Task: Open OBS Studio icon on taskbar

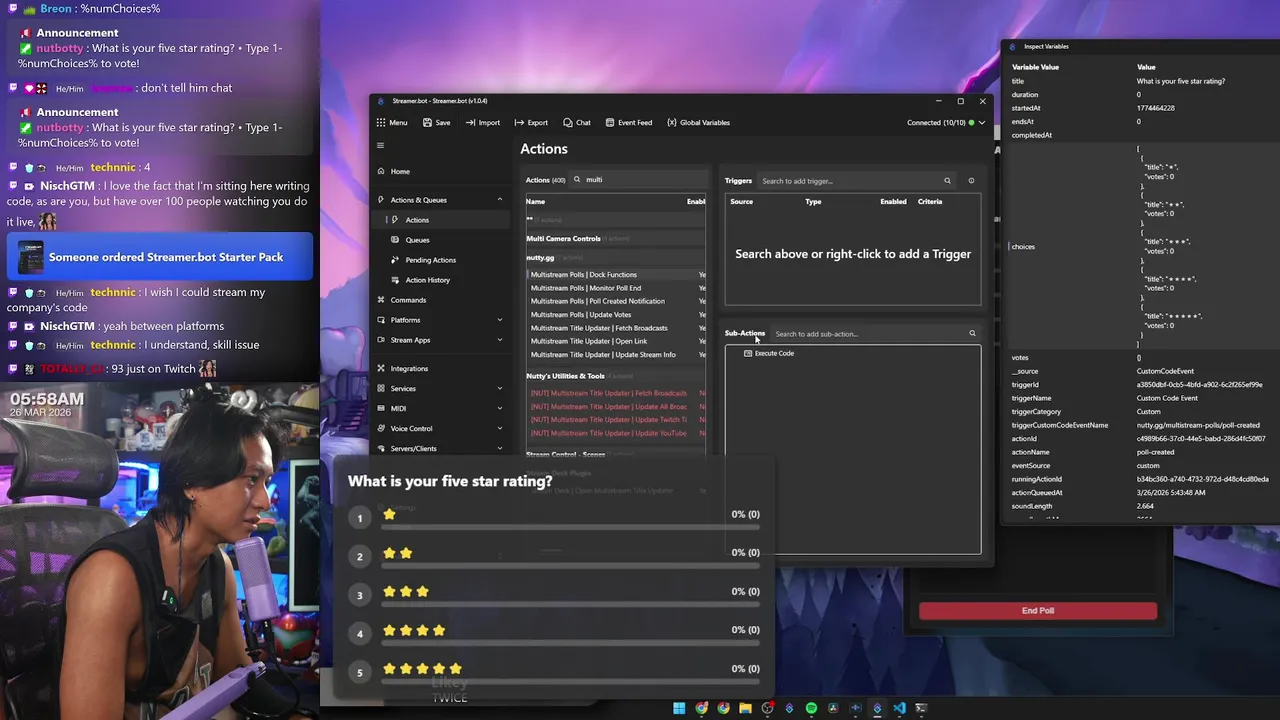Action: [767, 708]
